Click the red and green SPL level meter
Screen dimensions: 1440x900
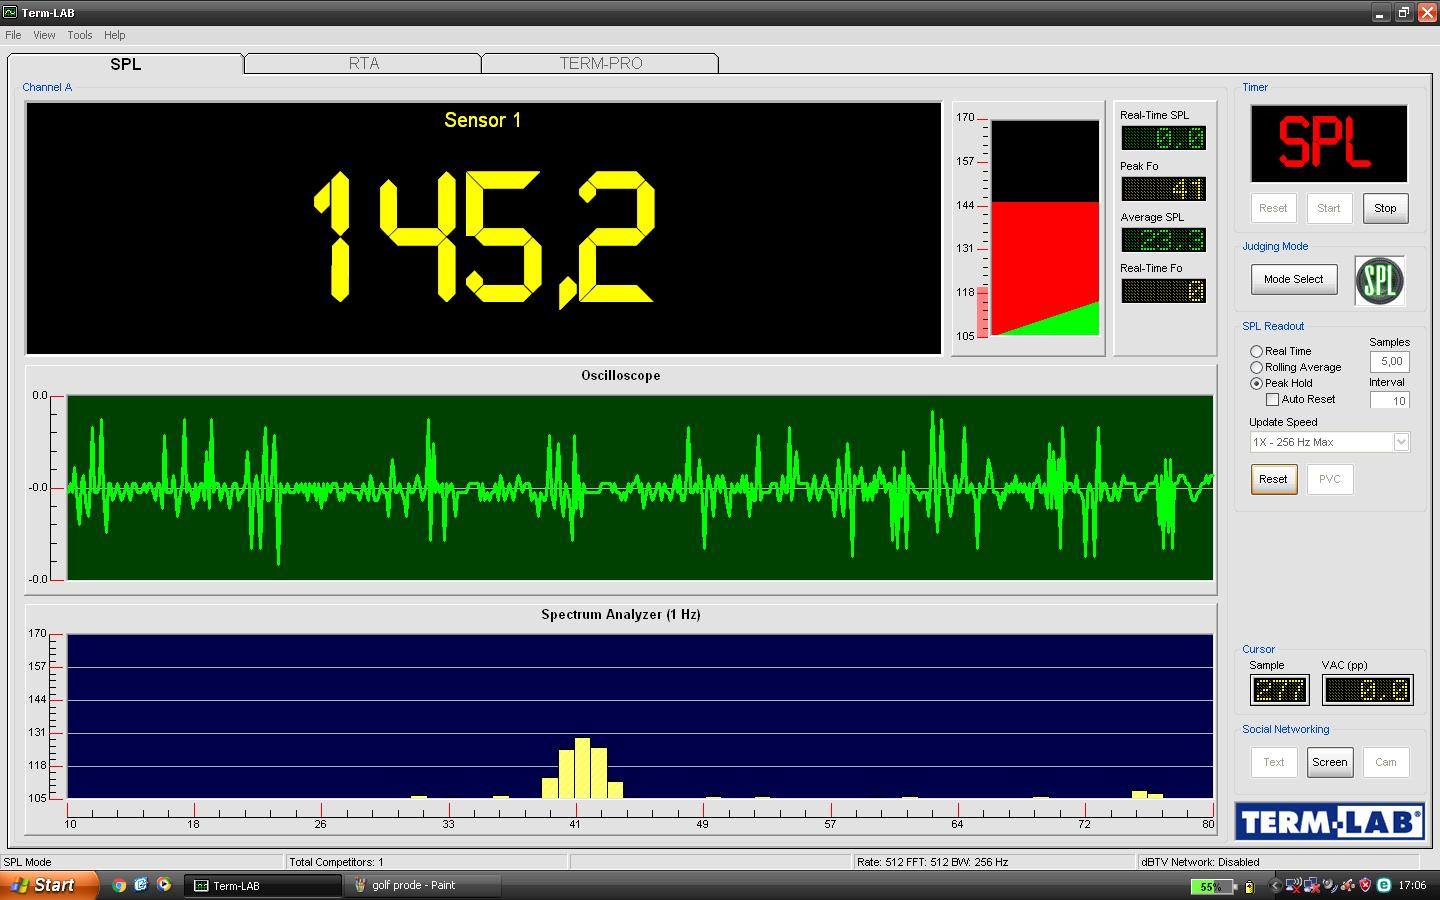click(x=1045, y=228)
